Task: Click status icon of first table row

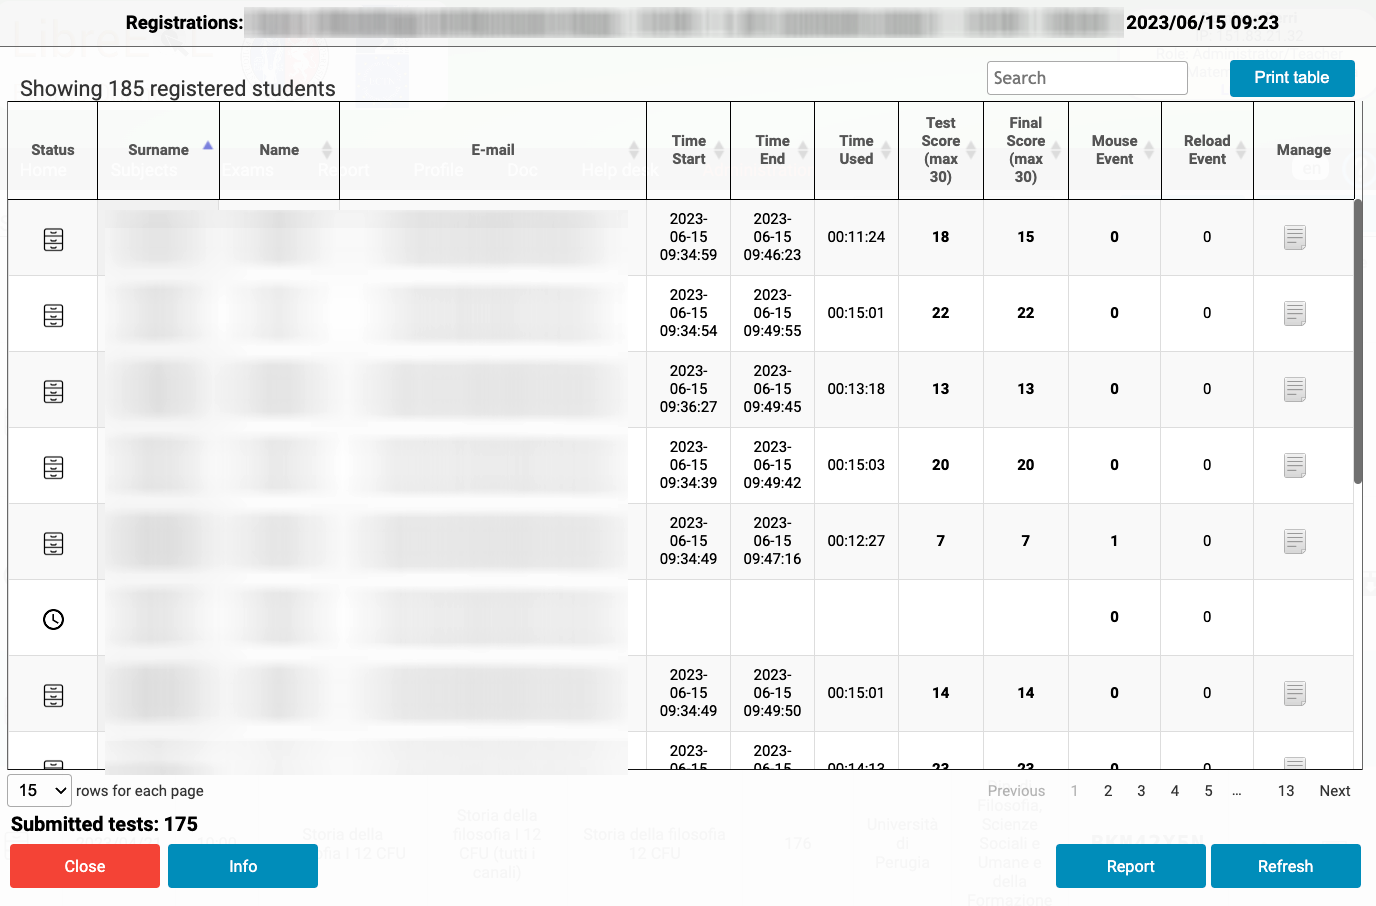Action: 54,239
